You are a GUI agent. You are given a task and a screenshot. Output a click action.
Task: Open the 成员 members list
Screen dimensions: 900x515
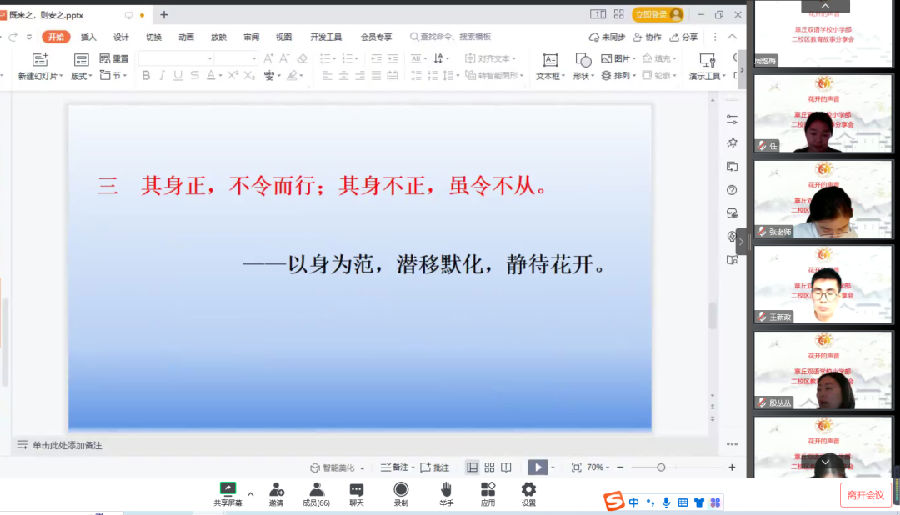316,490
